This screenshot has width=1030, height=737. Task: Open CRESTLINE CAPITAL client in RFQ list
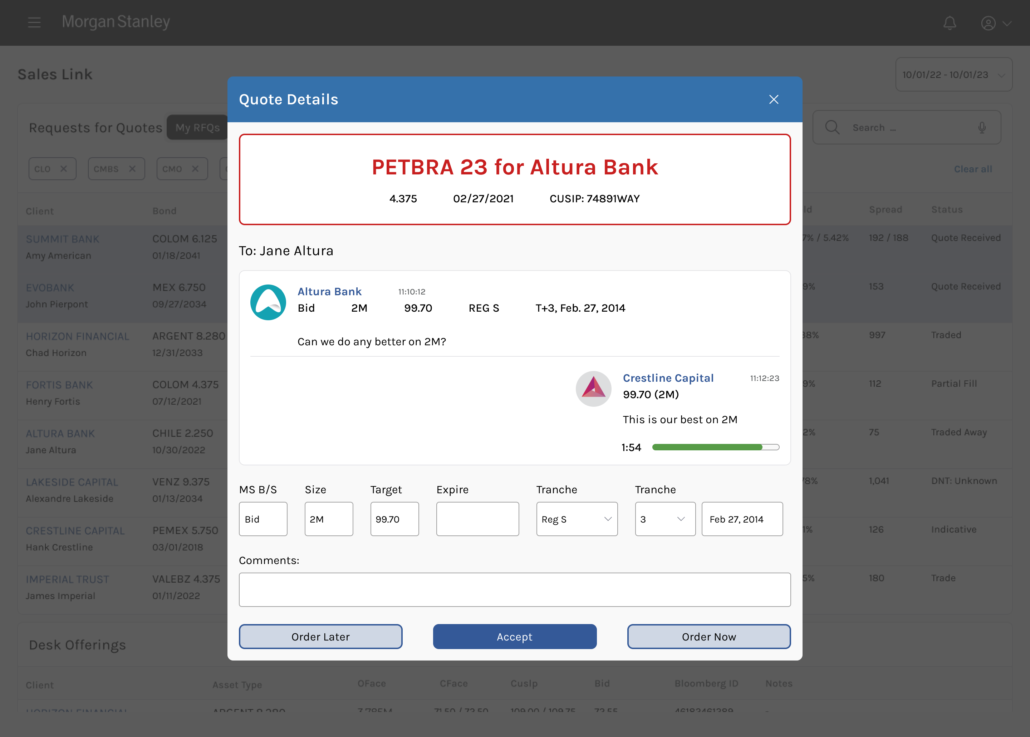[x=75, y=531]
